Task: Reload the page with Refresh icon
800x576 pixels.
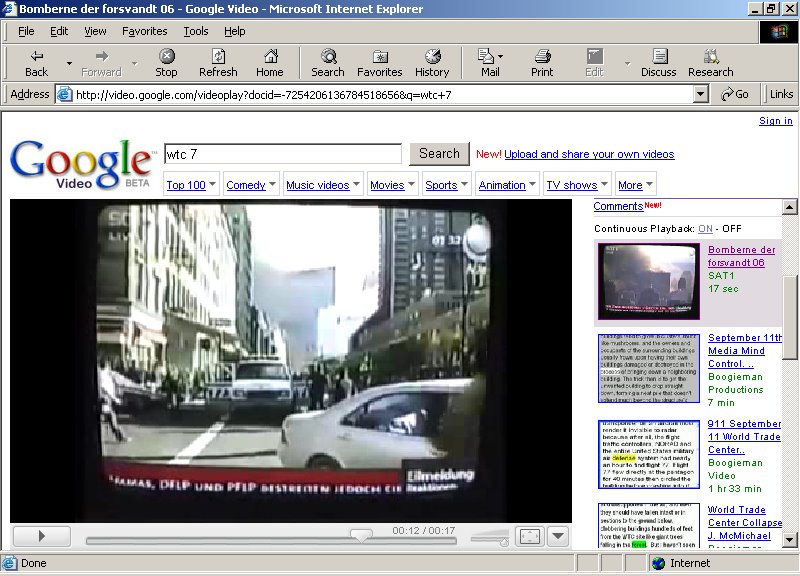Action: tap(218, 63)
